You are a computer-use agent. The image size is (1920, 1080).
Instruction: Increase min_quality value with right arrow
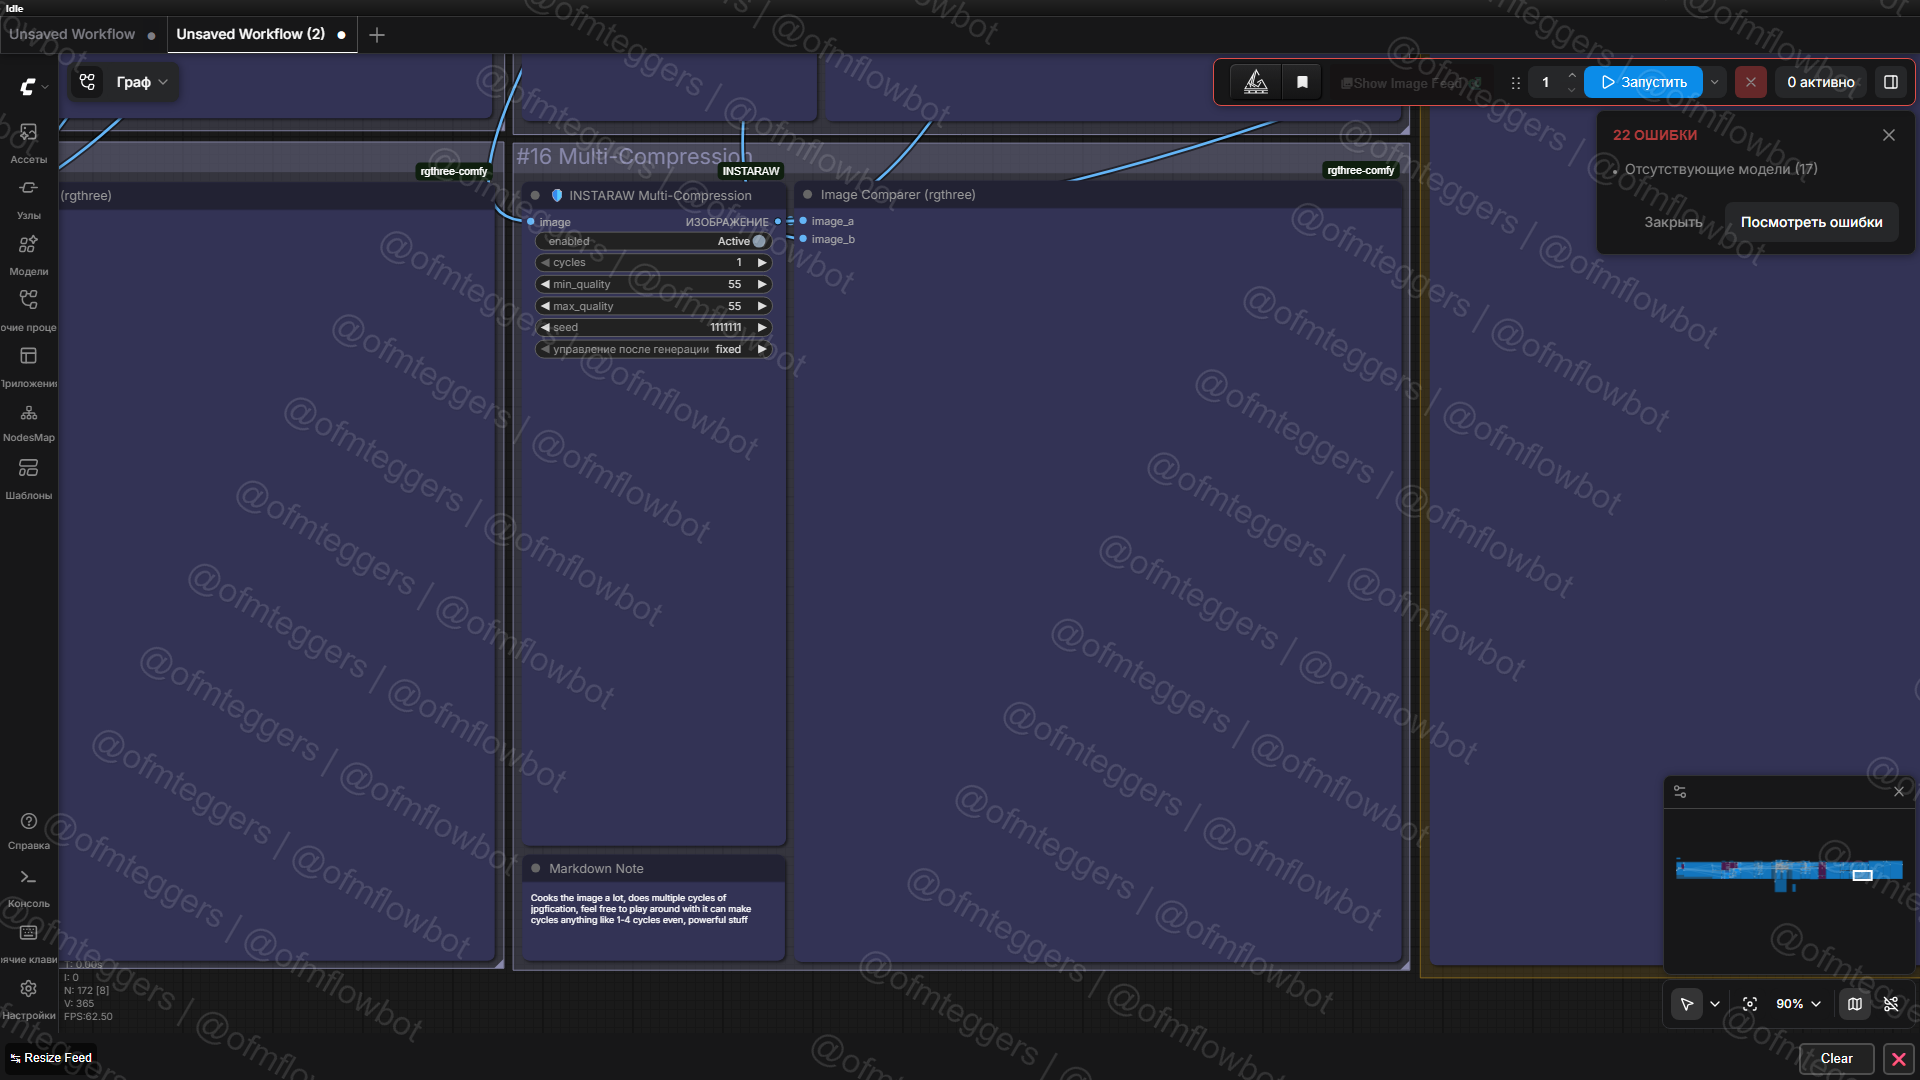pyautogui.click(x=762, y=284)
